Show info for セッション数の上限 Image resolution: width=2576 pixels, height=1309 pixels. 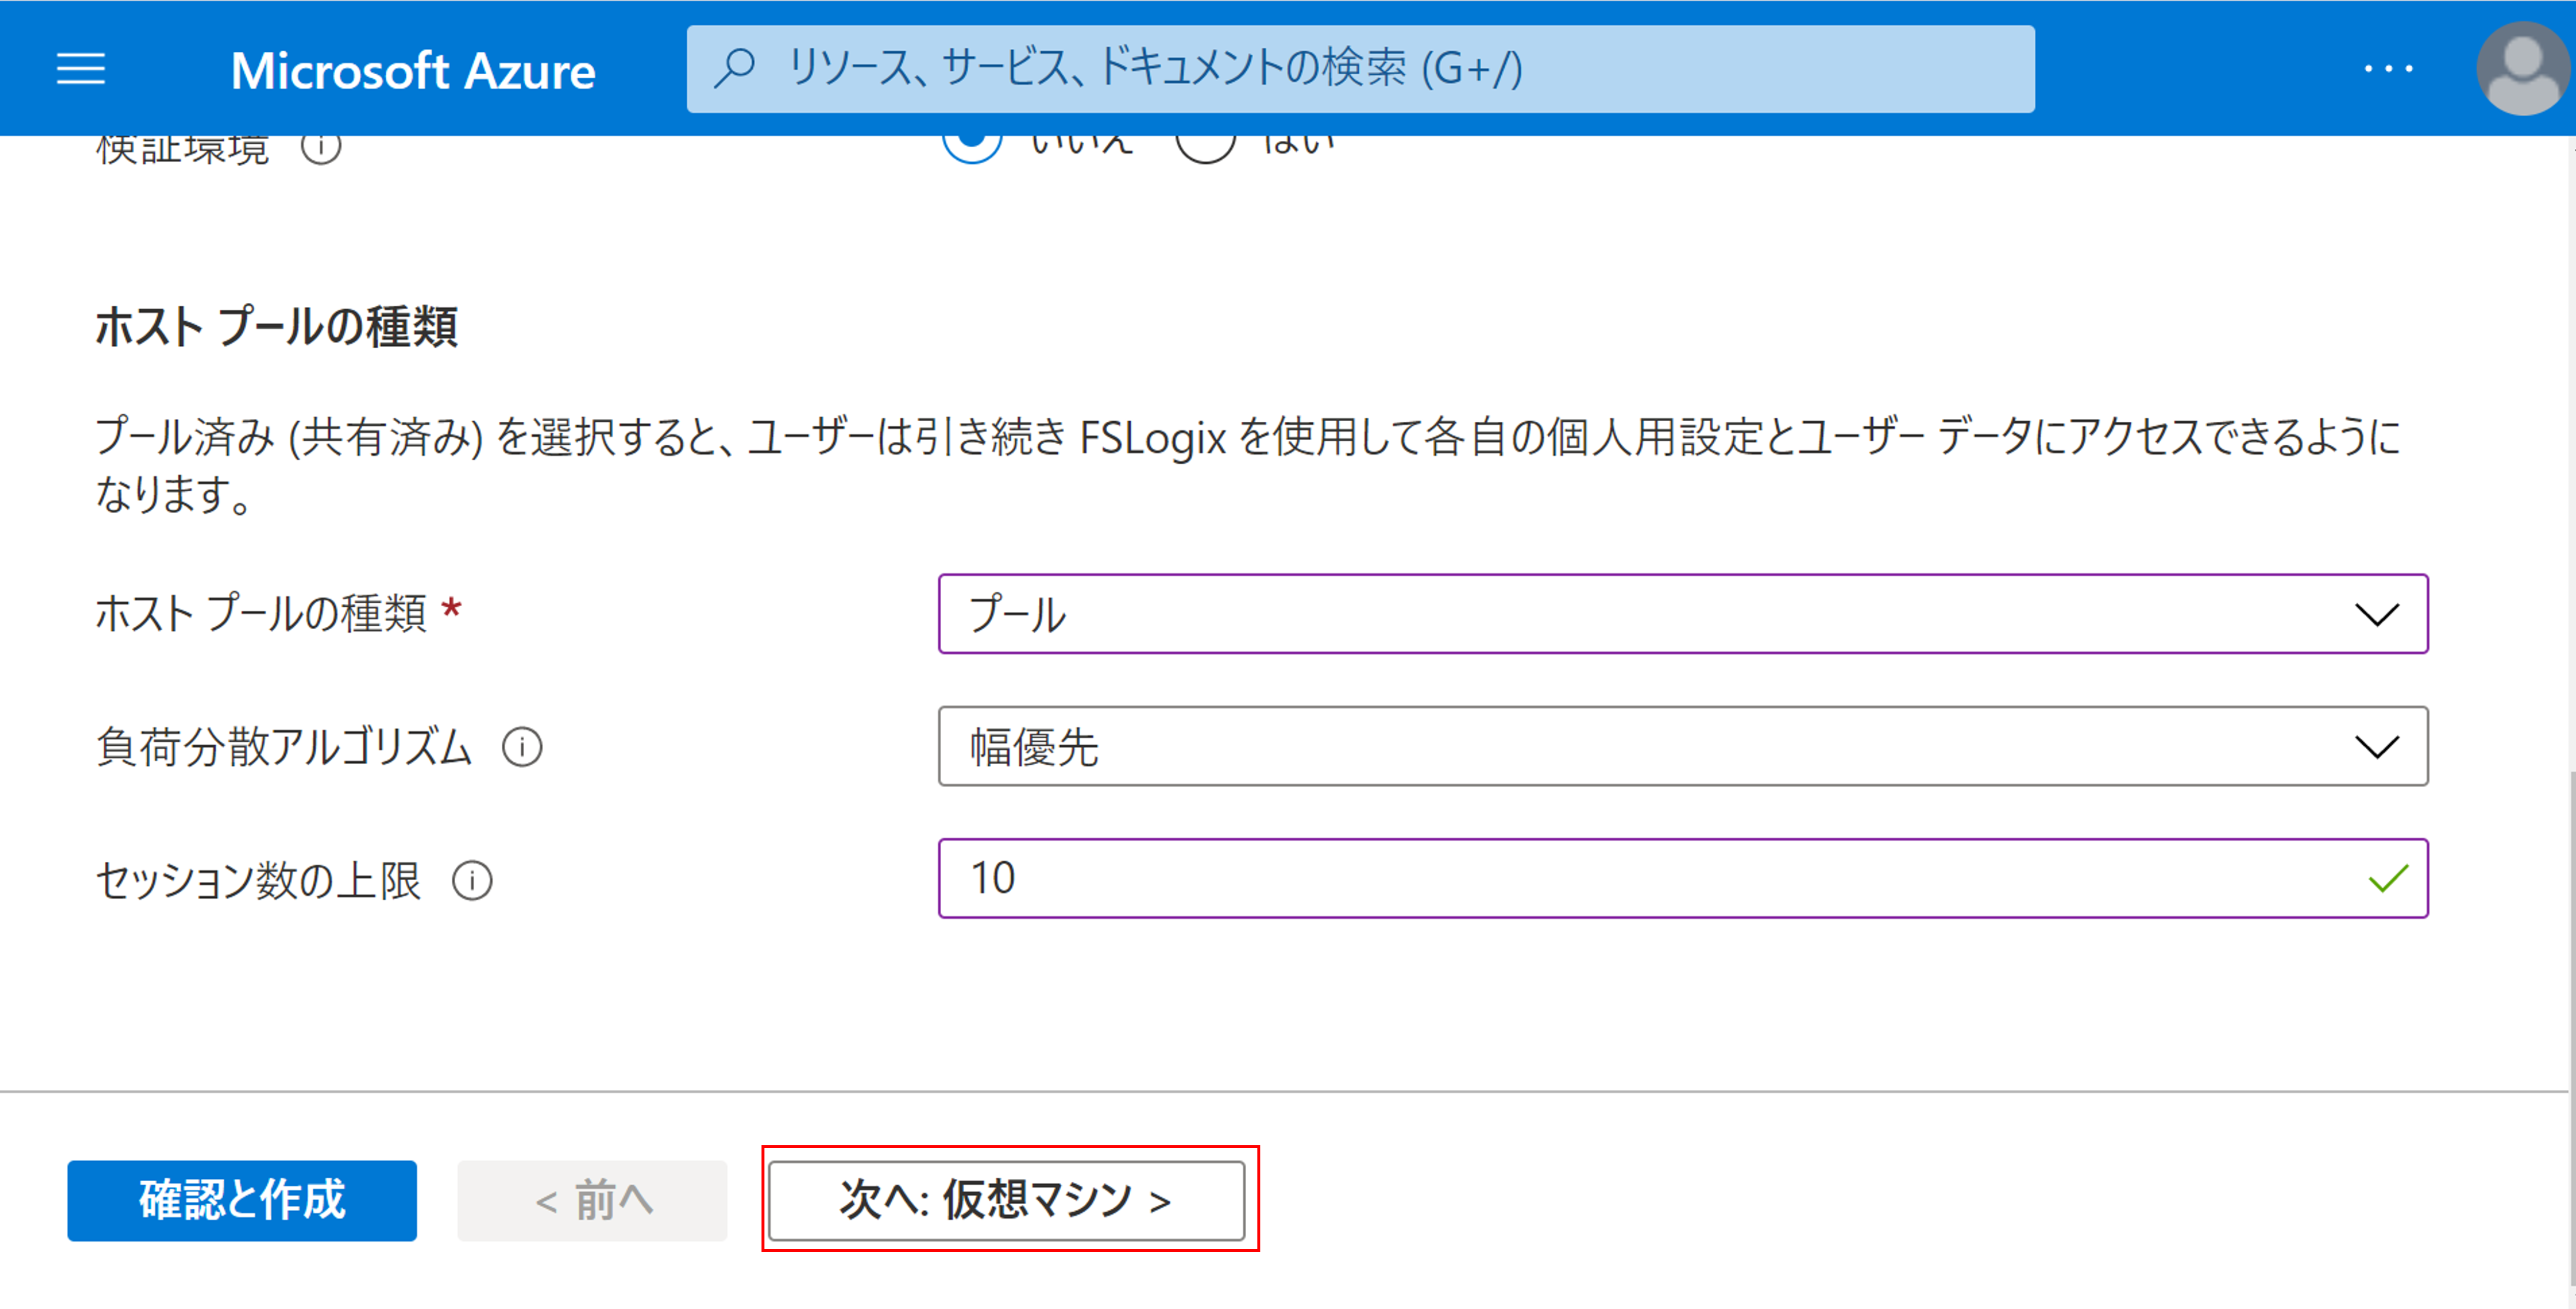click(x=472, y=881)
